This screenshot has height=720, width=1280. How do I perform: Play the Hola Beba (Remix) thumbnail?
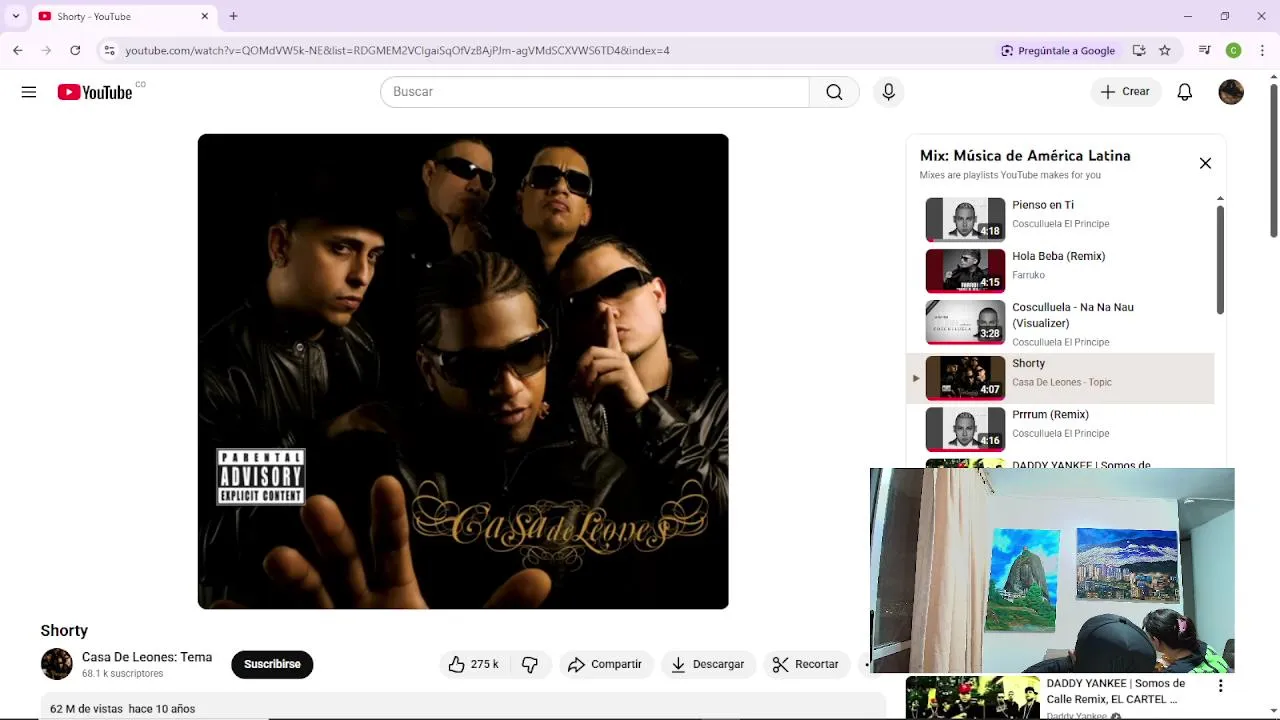tap(965, 270)
